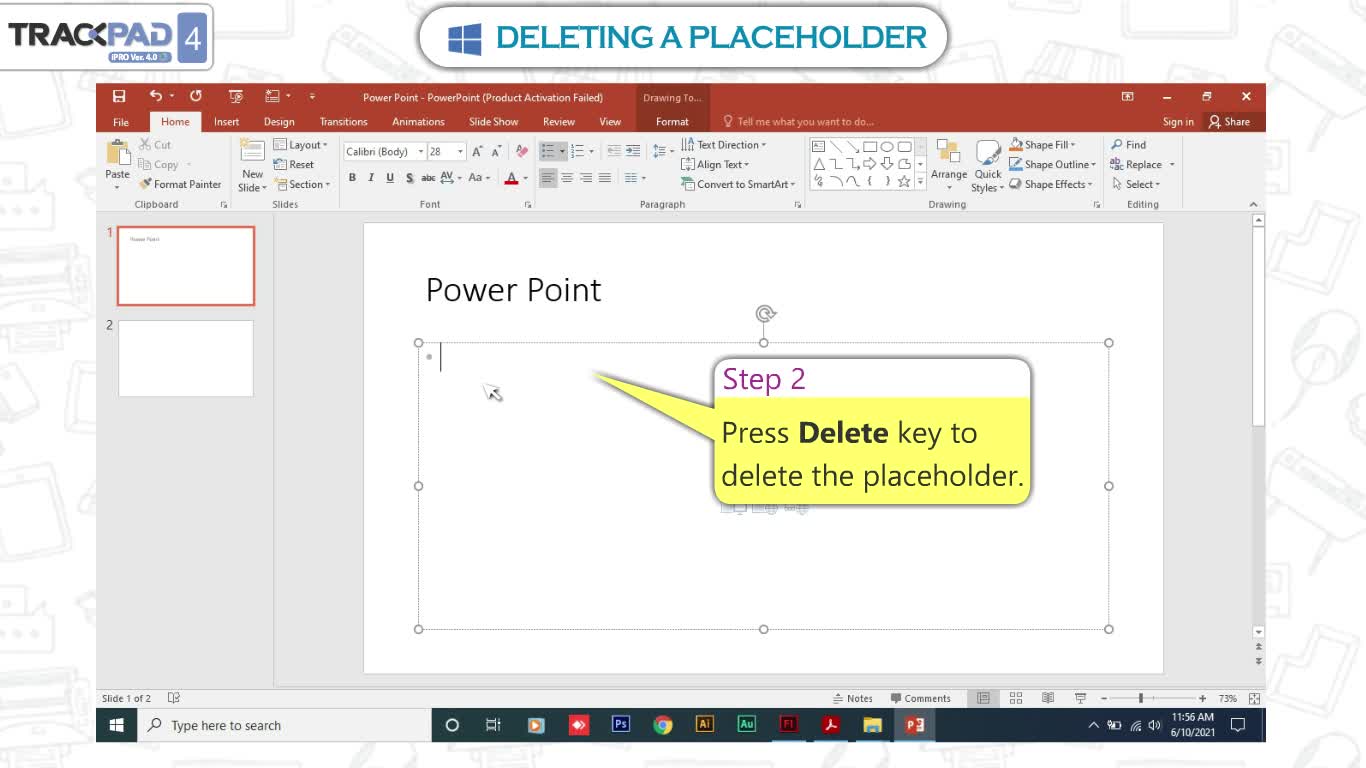Click the Save icon in quick access toolbar

click(119, 97)
